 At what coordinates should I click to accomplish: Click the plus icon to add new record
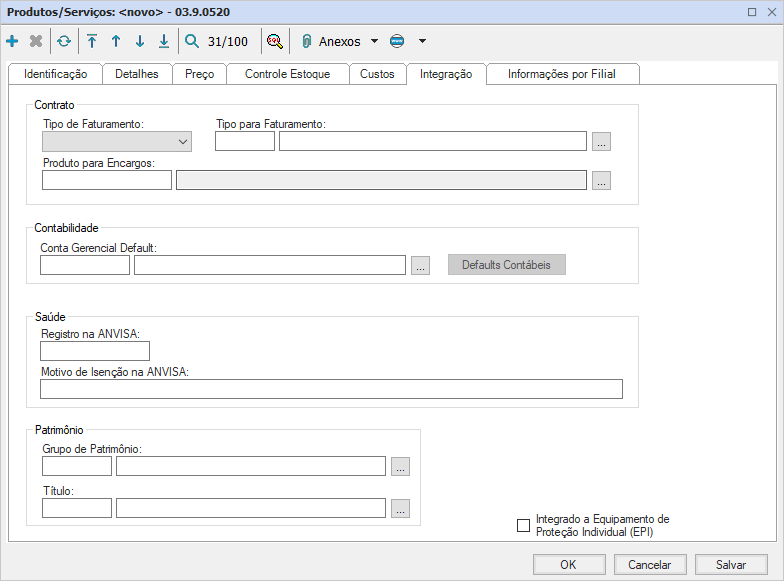pos(12,42)
